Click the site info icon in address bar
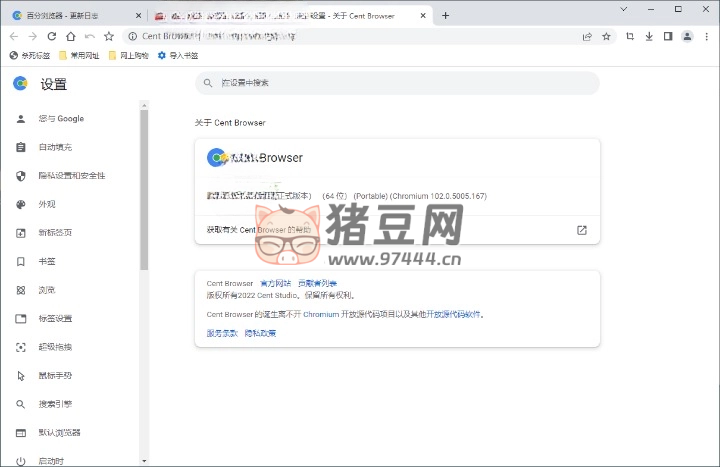Image resolution: width=720 pixels, height=467 pixels. [x=133, y=36]
